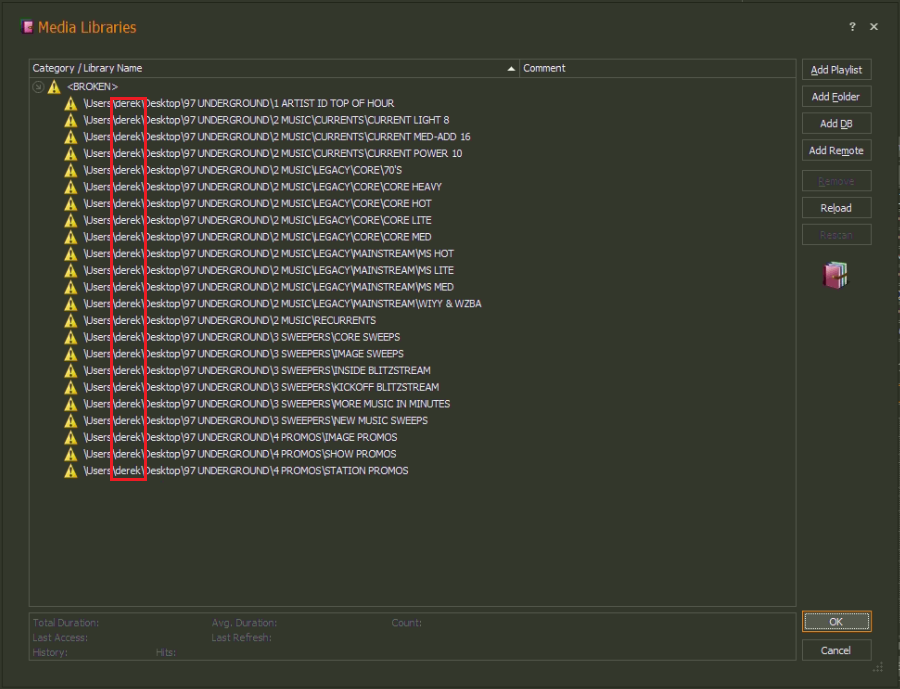The image size is (900, 689).
Task: Select the SWEEPERS\CORE SWEEPS library row
Action: point(242,336)
